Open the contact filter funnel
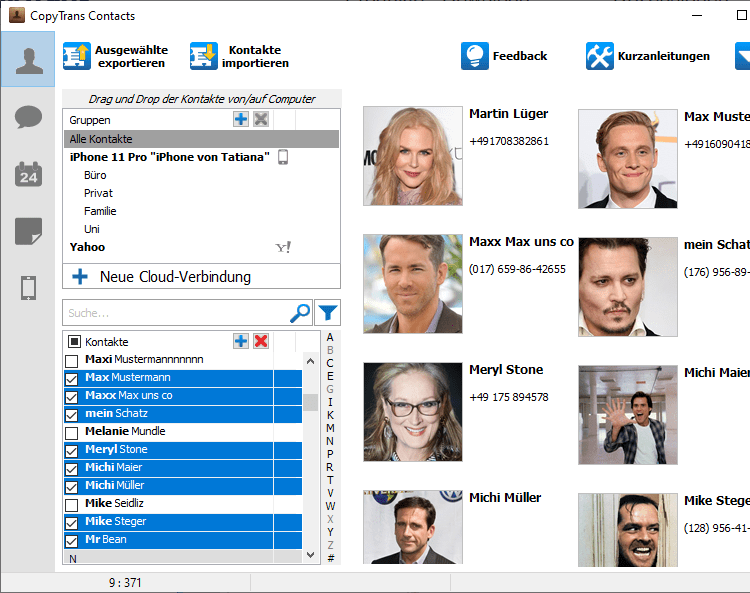 coord(328,313)
